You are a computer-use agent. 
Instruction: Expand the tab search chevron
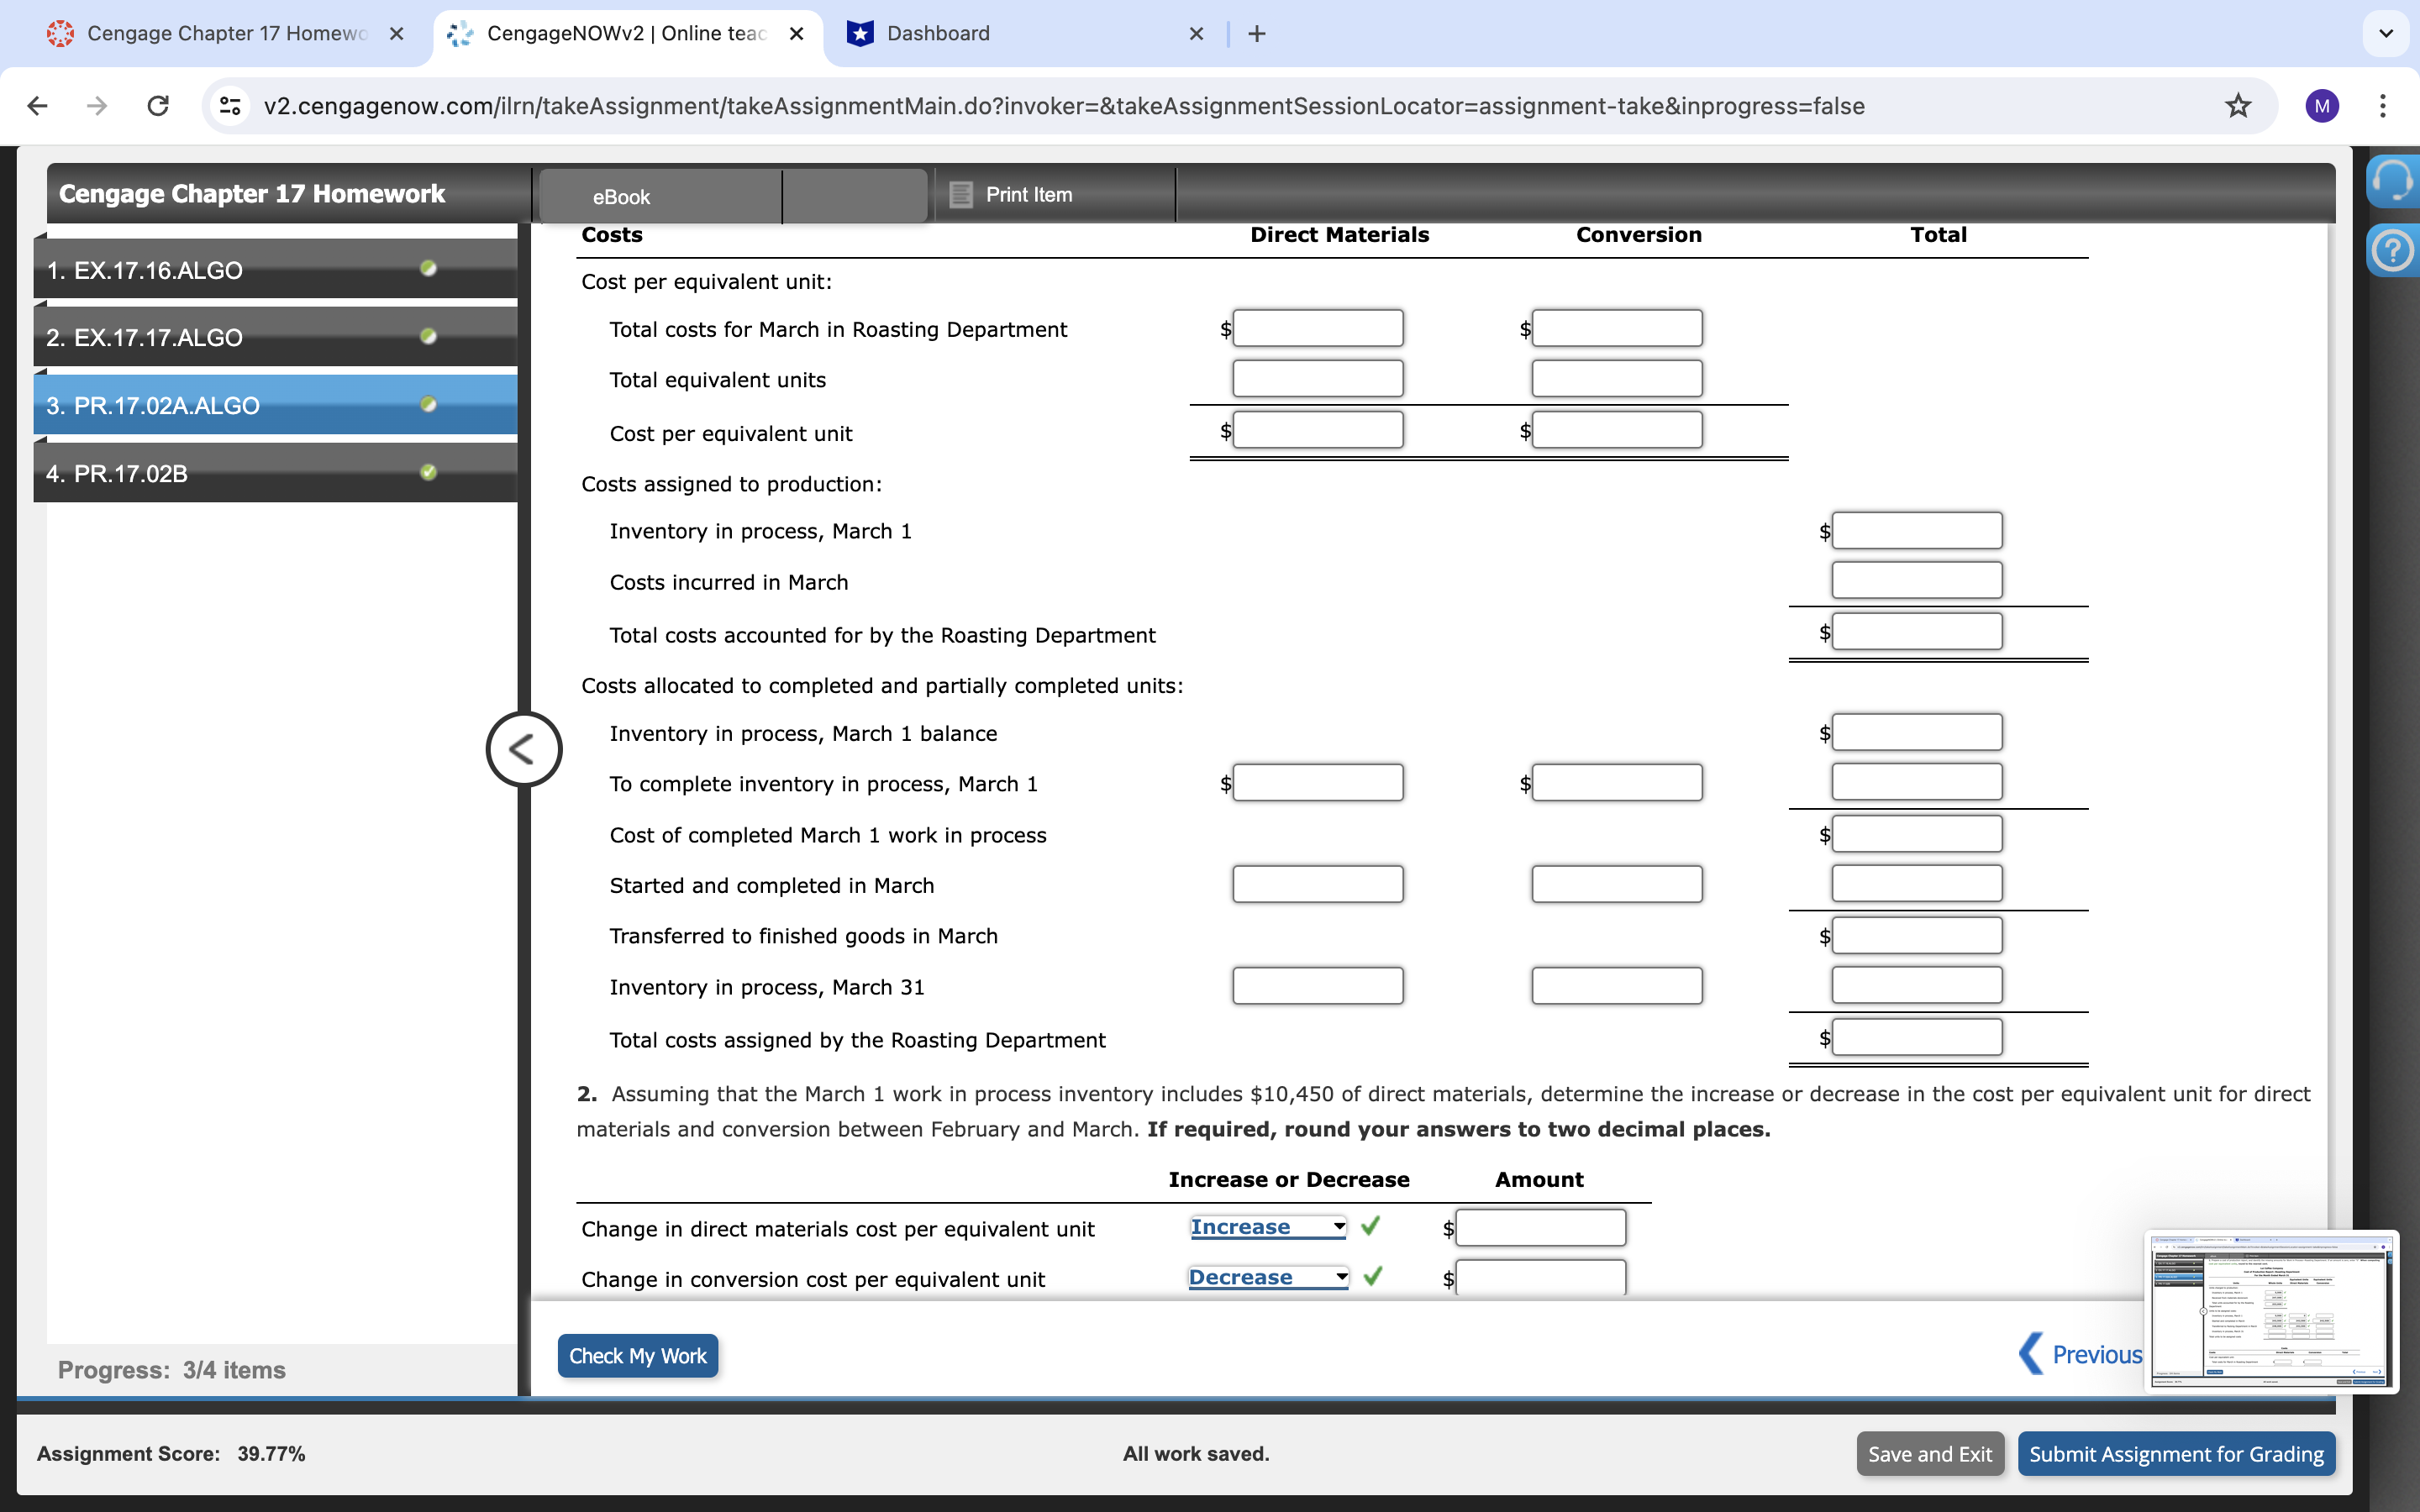tap(2386, 34)
